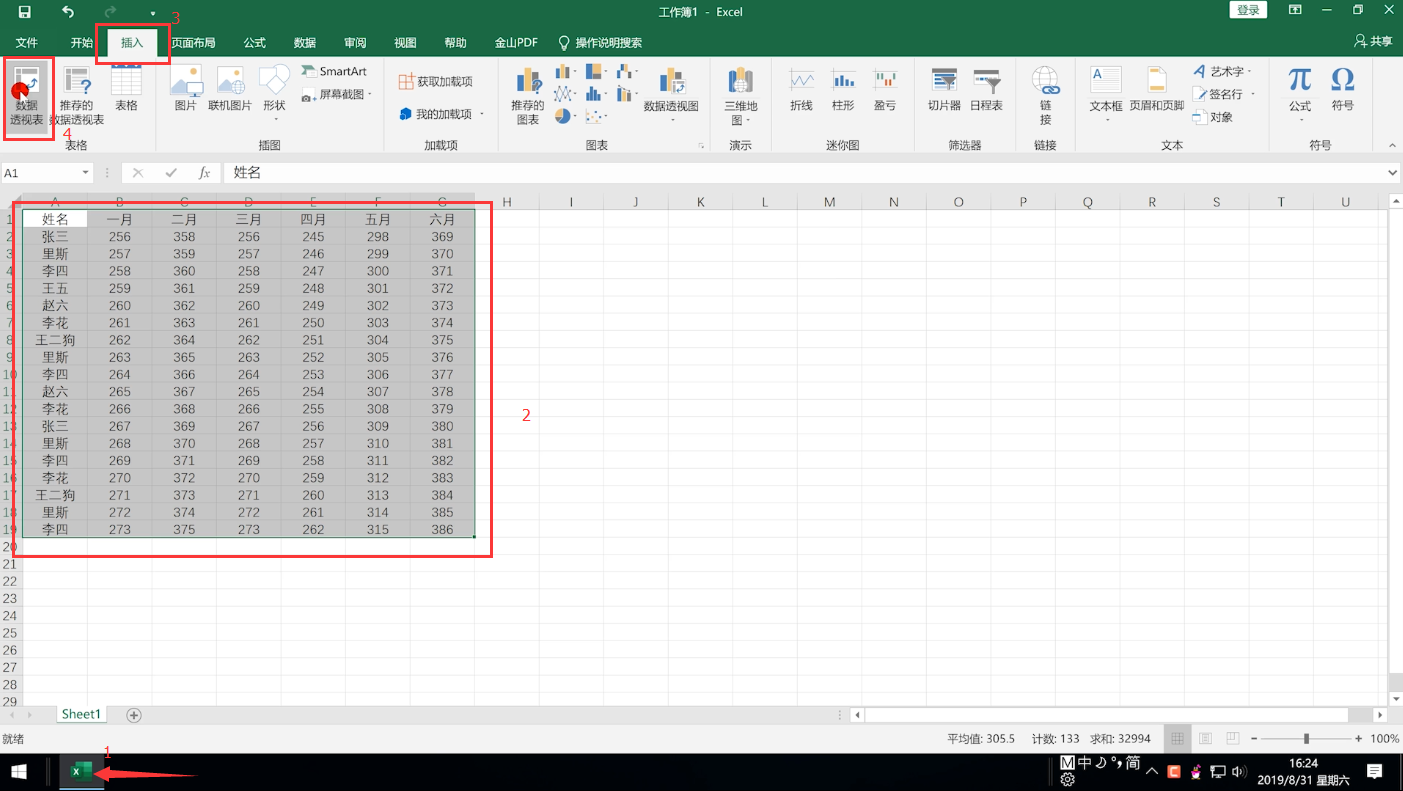This screenshot has height=791, width=1403.
Task: Insert a 日程表 timeline filter
Action: pyautogui.click(x=986, y=90)
